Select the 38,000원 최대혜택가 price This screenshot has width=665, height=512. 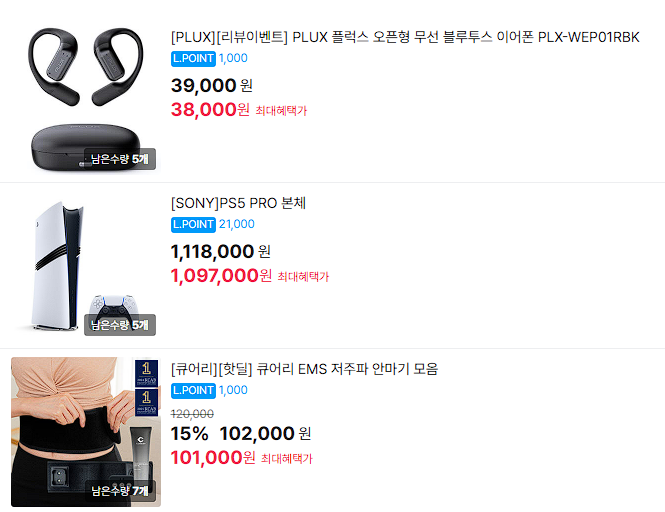[x=239, y=110]
